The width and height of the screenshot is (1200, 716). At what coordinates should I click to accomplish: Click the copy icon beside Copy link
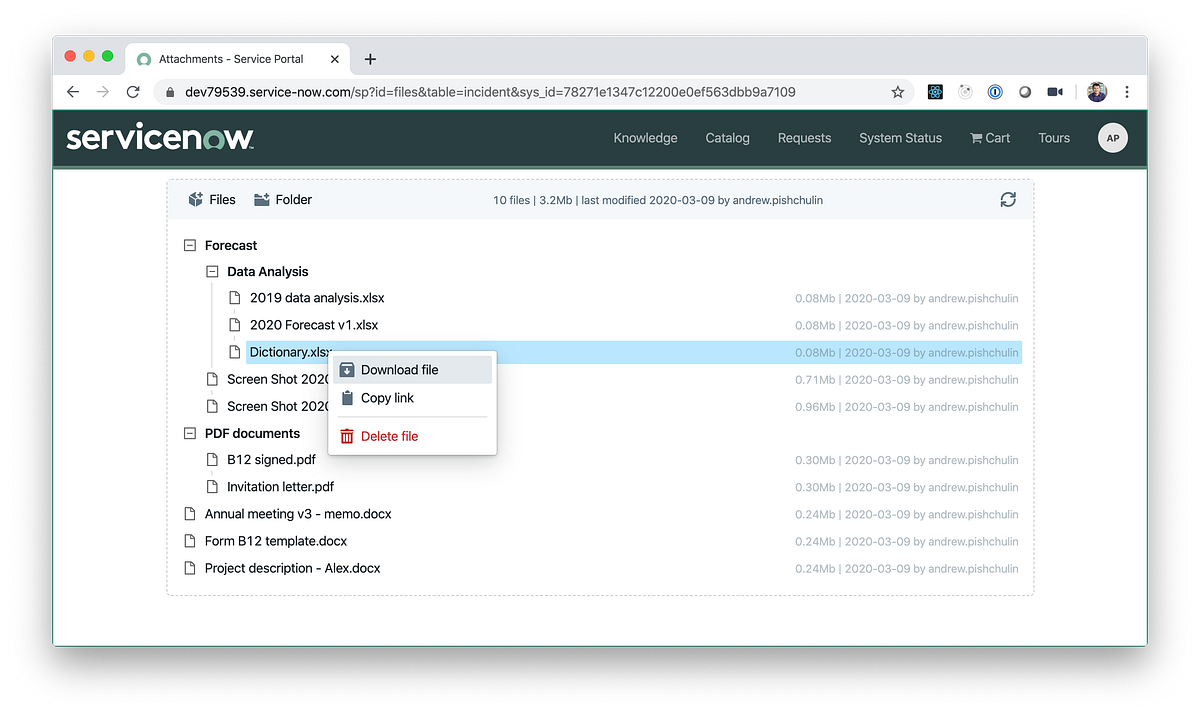click(348, 398)
